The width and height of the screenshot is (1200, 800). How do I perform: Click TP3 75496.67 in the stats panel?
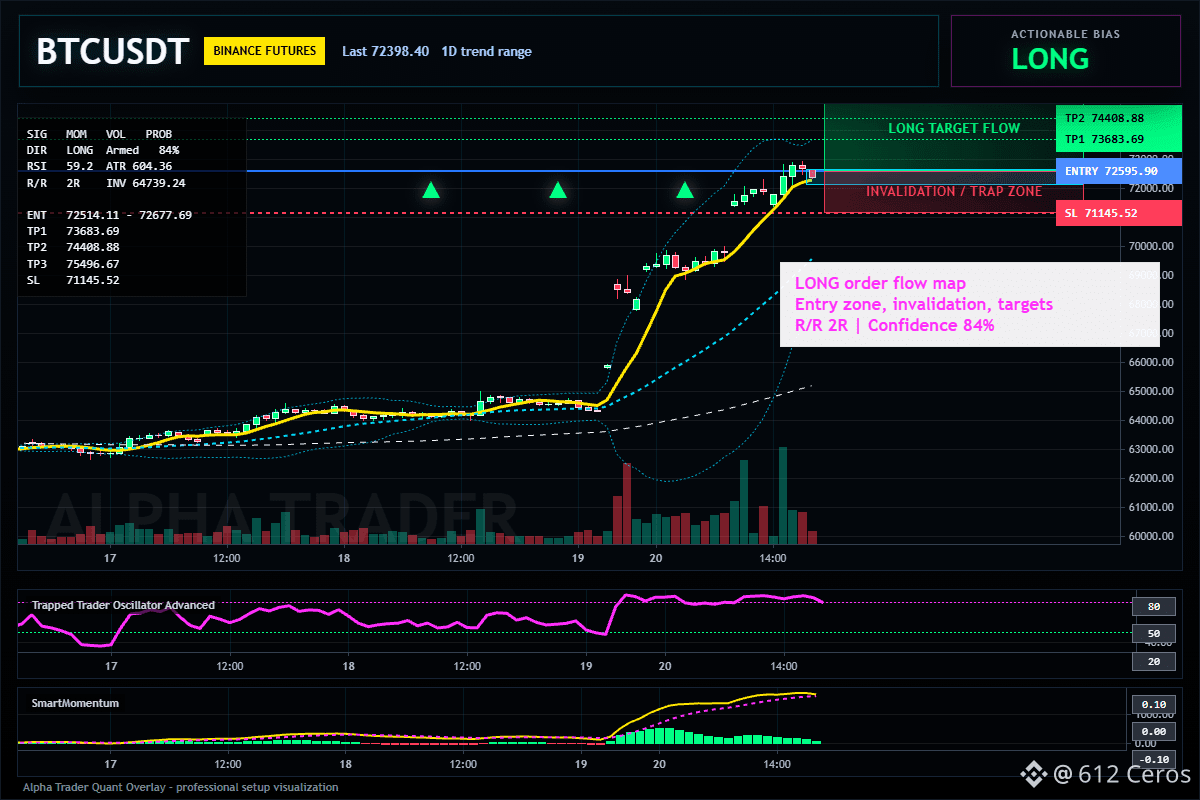click(x=73, y=264)
